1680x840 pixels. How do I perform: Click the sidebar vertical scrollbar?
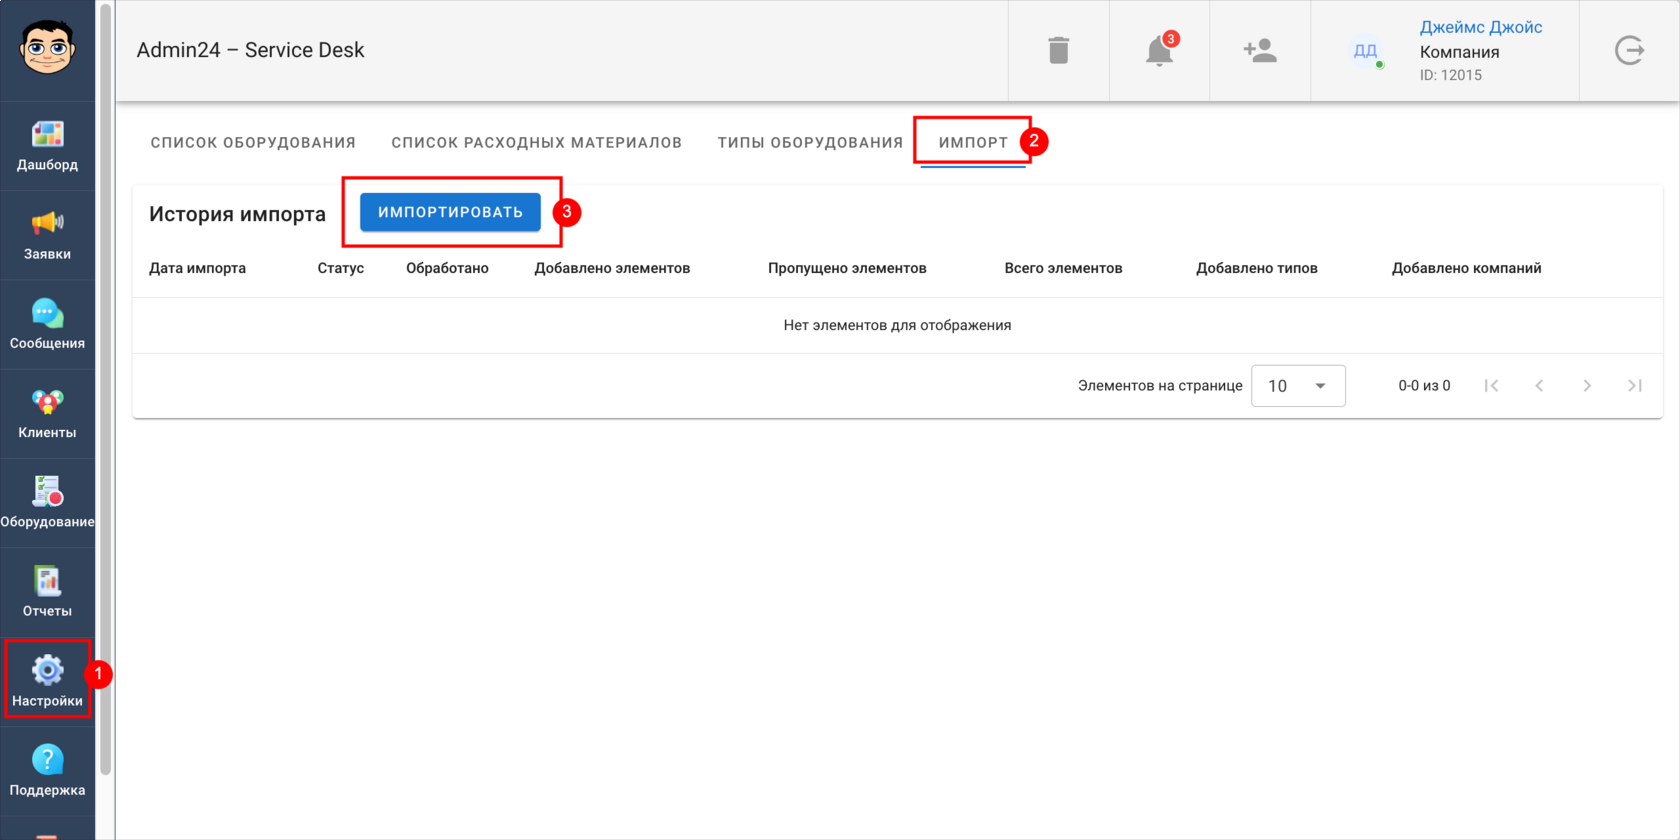pyautogui.click(x=105, y=390)
